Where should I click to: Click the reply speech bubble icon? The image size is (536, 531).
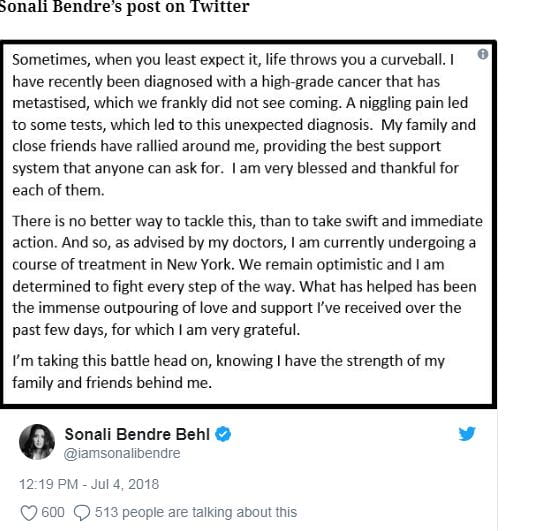pos(82,513)
